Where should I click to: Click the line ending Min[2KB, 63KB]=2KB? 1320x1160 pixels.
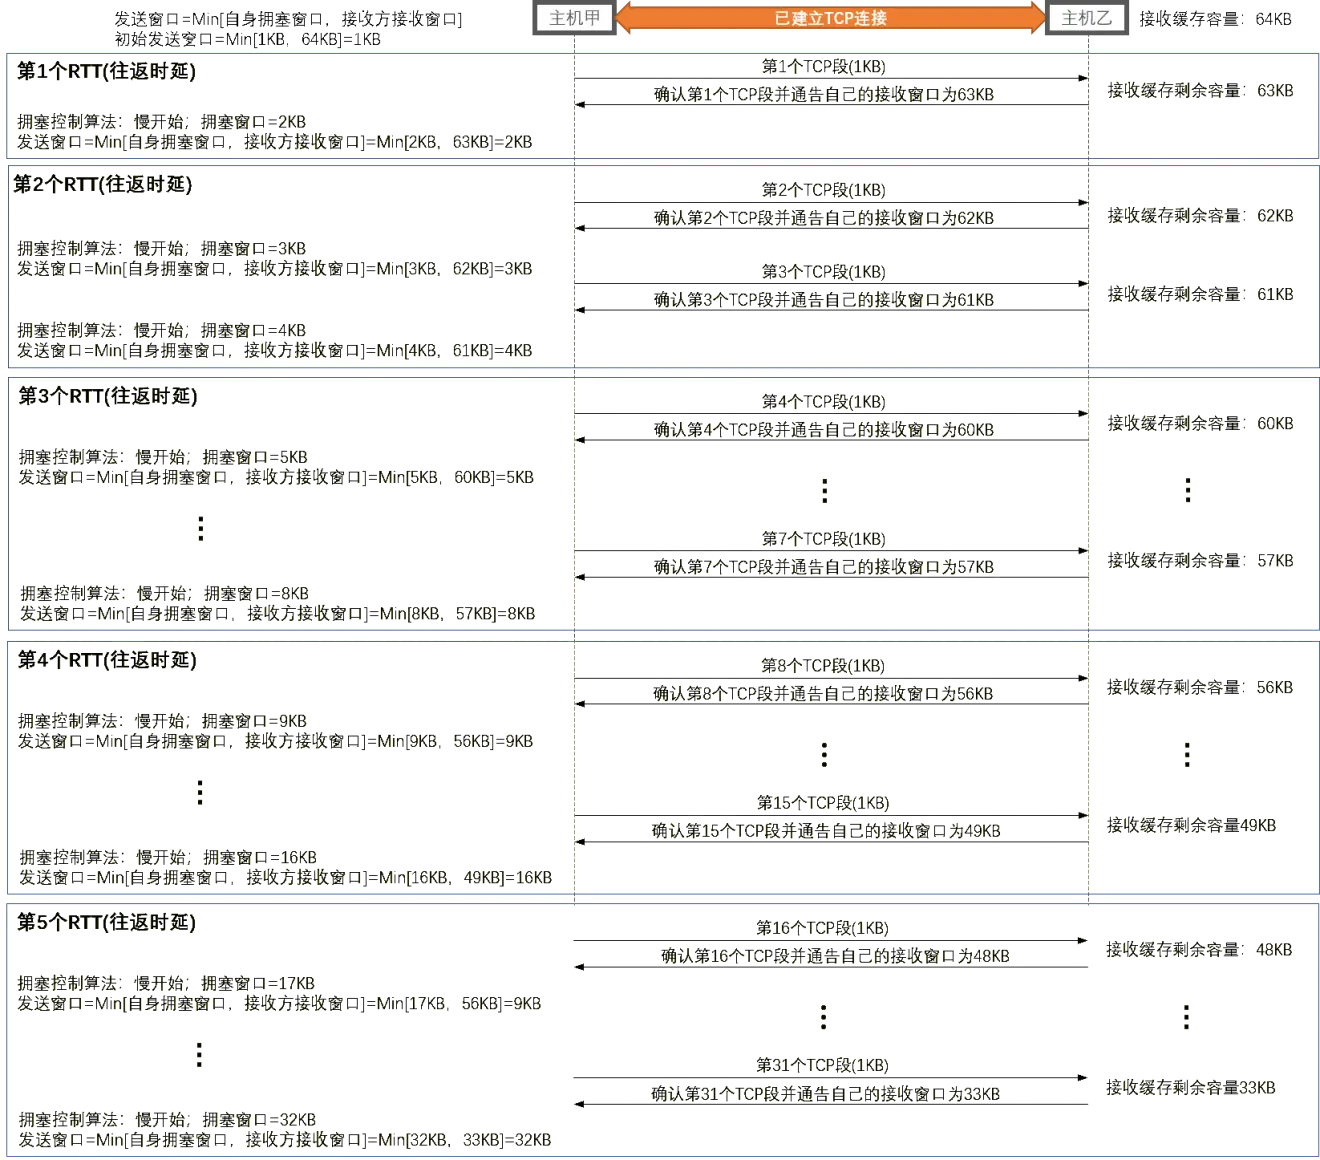click(x=274, y=142)
